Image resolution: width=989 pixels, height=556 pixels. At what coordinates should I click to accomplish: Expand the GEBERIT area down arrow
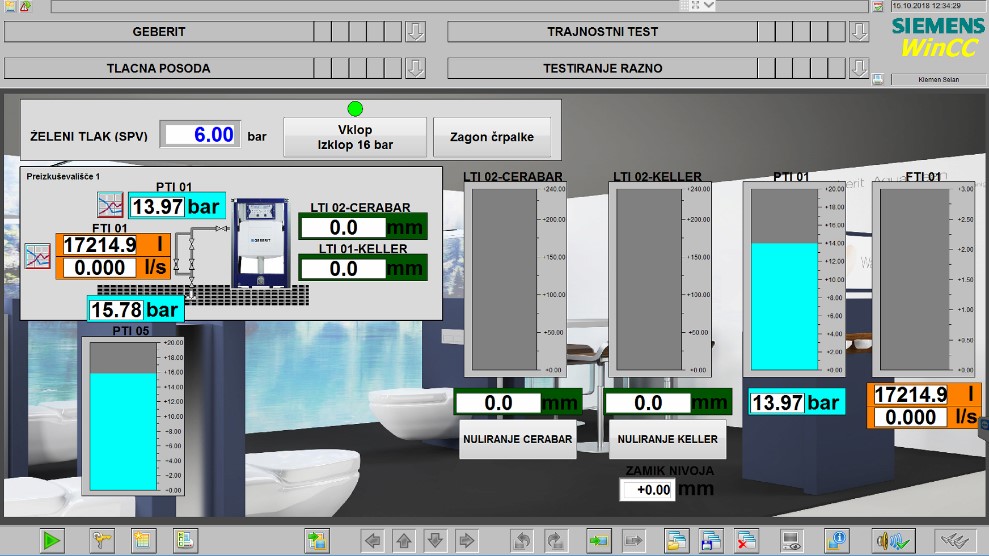[x=415, y=32]
